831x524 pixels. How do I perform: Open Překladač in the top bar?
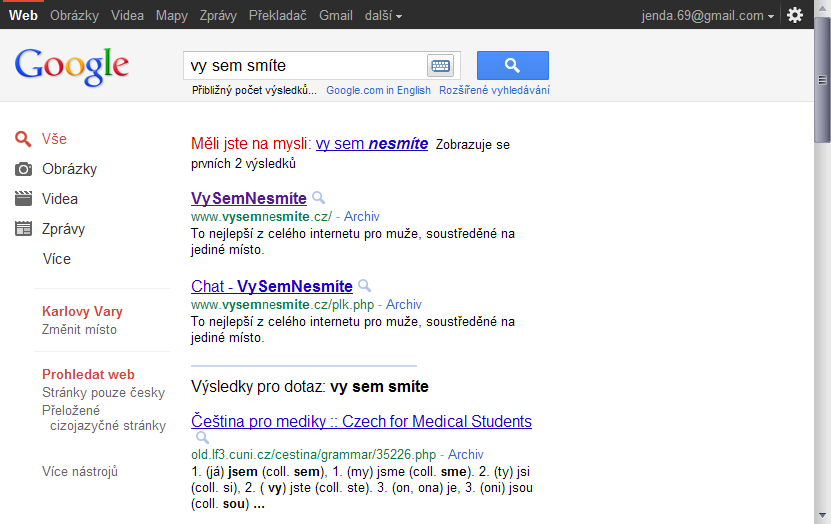point(278,15)
